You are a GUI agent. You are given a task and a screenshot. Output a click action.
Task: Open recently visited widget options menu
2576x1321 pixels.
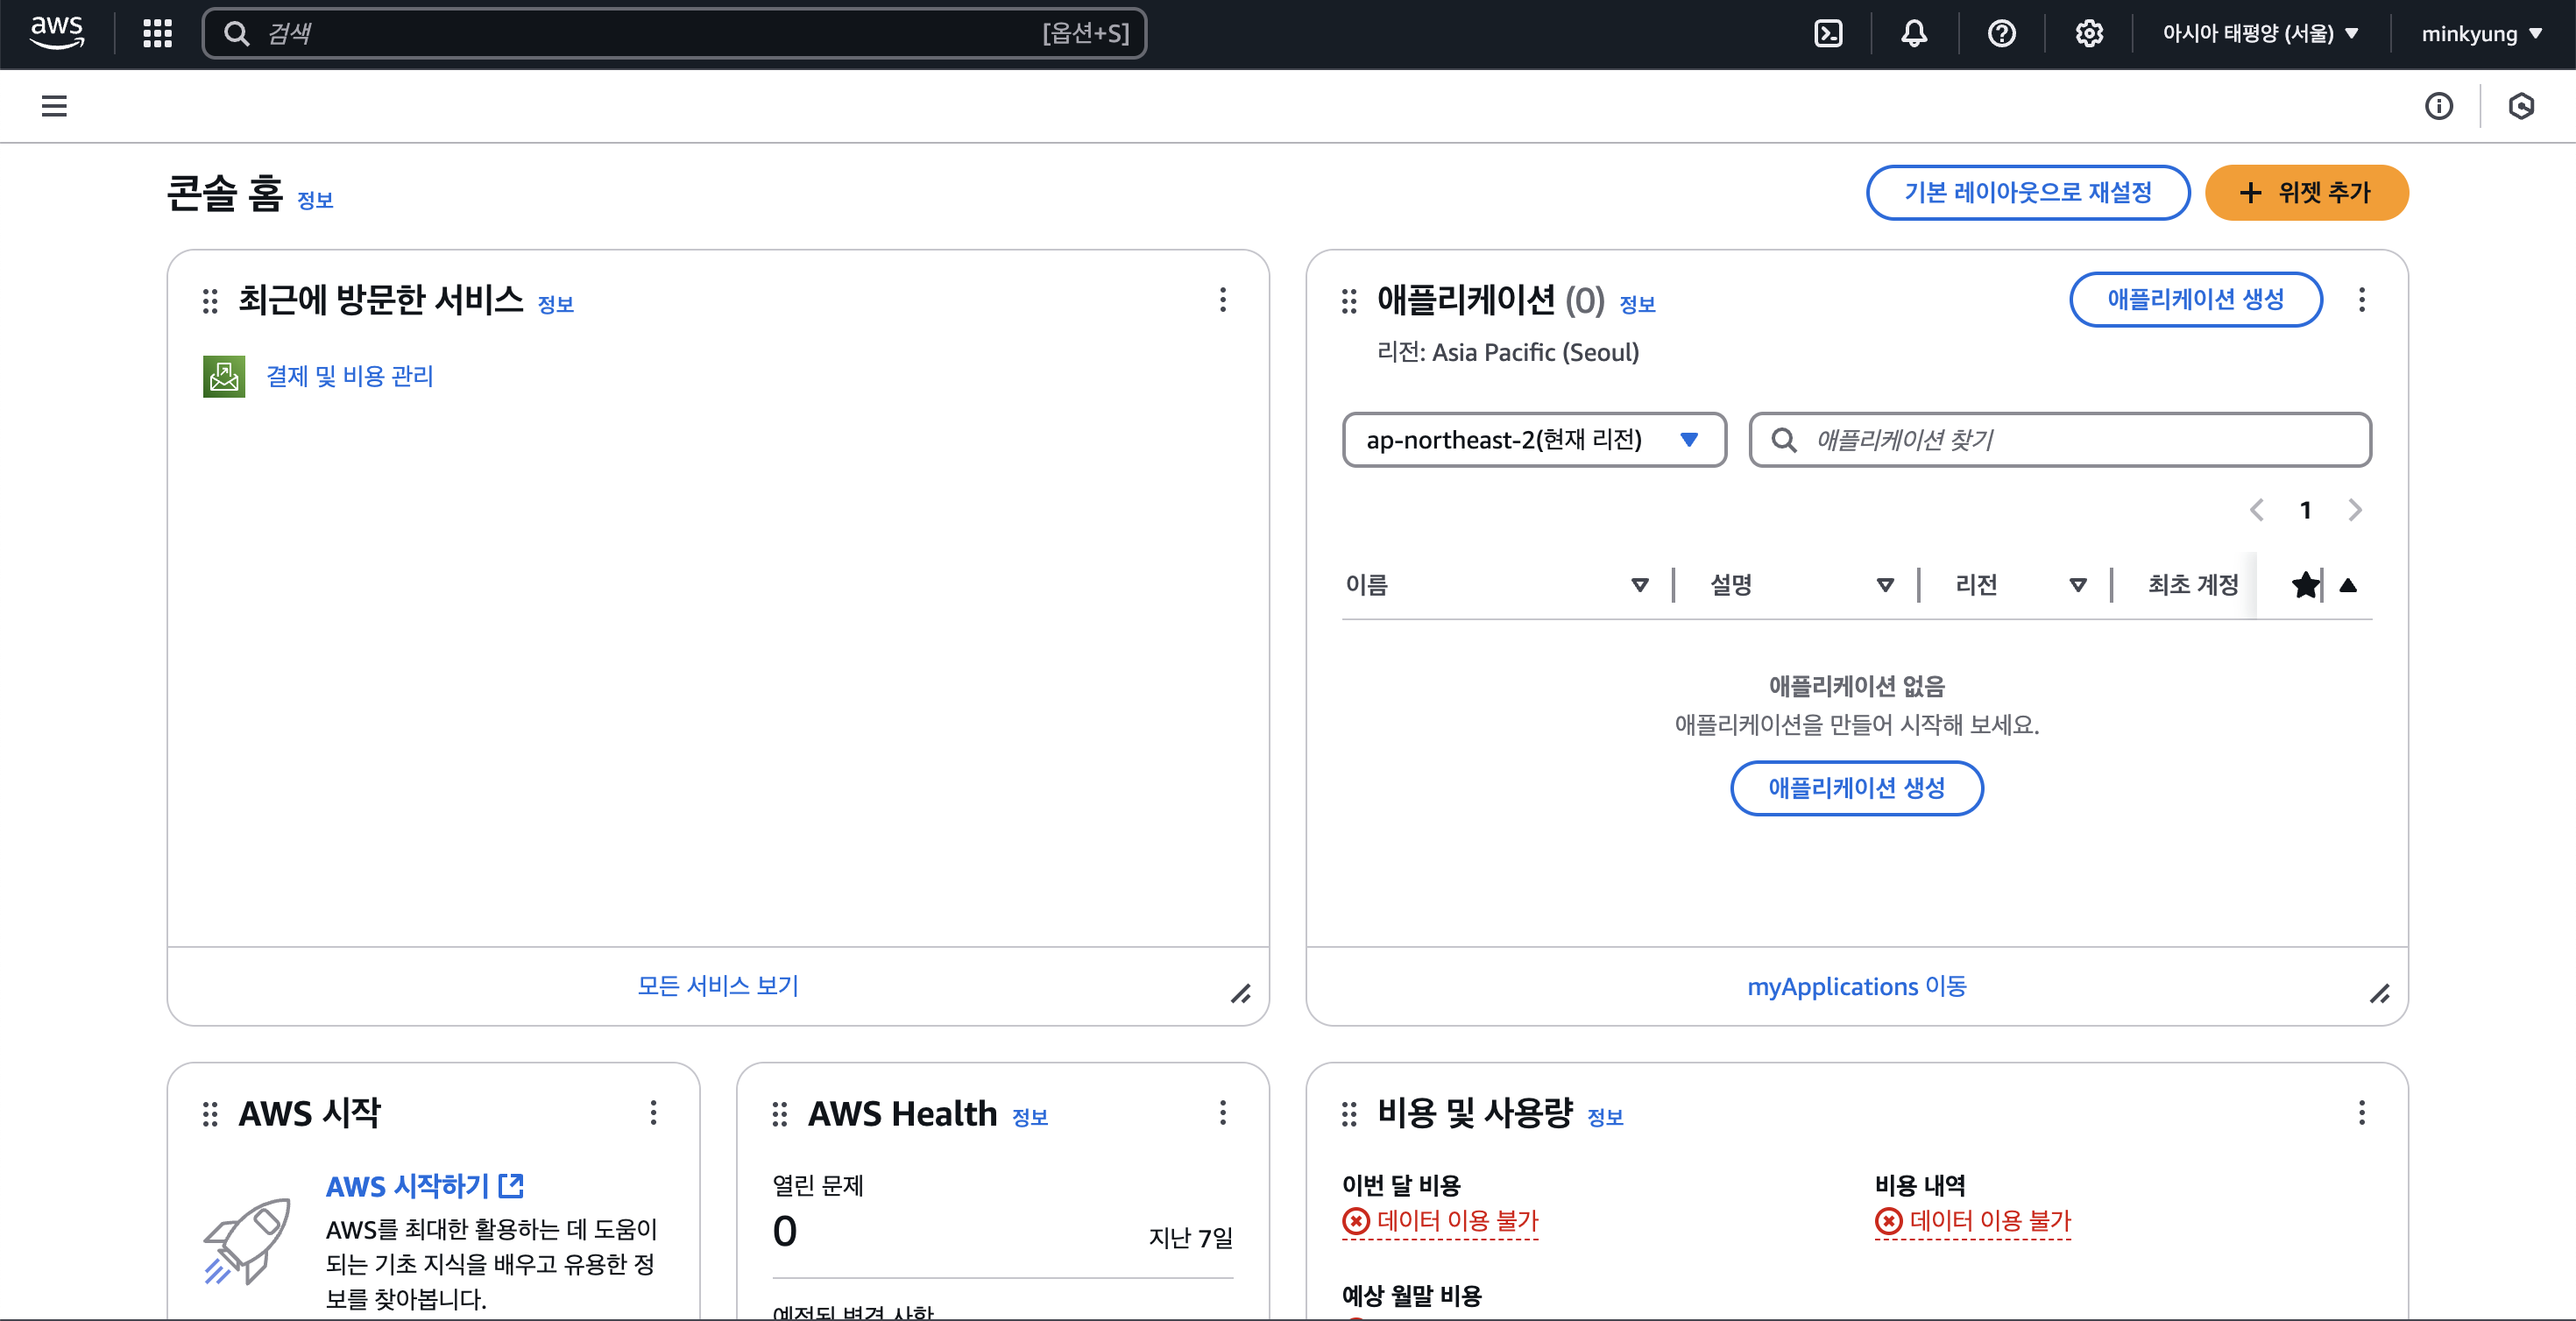1223,300
